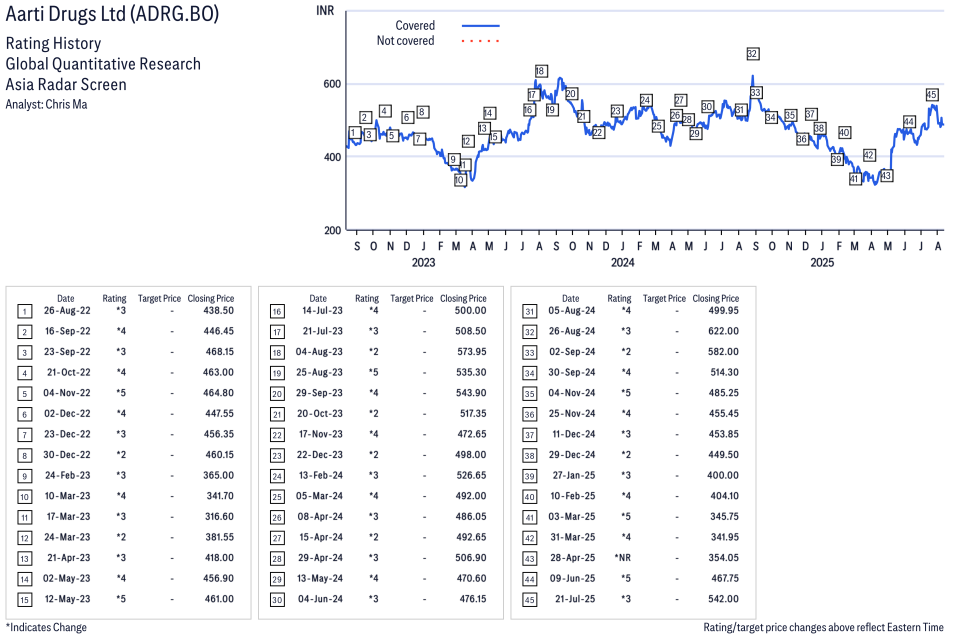This screenshot has height=634, width=955.
Task: Click 'Analyst: Chris Ma' text
Action: [46, 104]
